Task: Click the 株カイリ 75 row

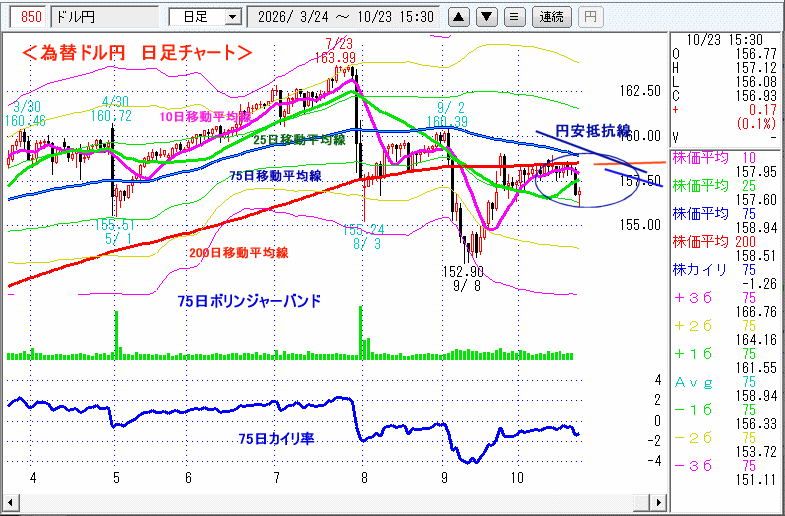Action: point(724,277)
